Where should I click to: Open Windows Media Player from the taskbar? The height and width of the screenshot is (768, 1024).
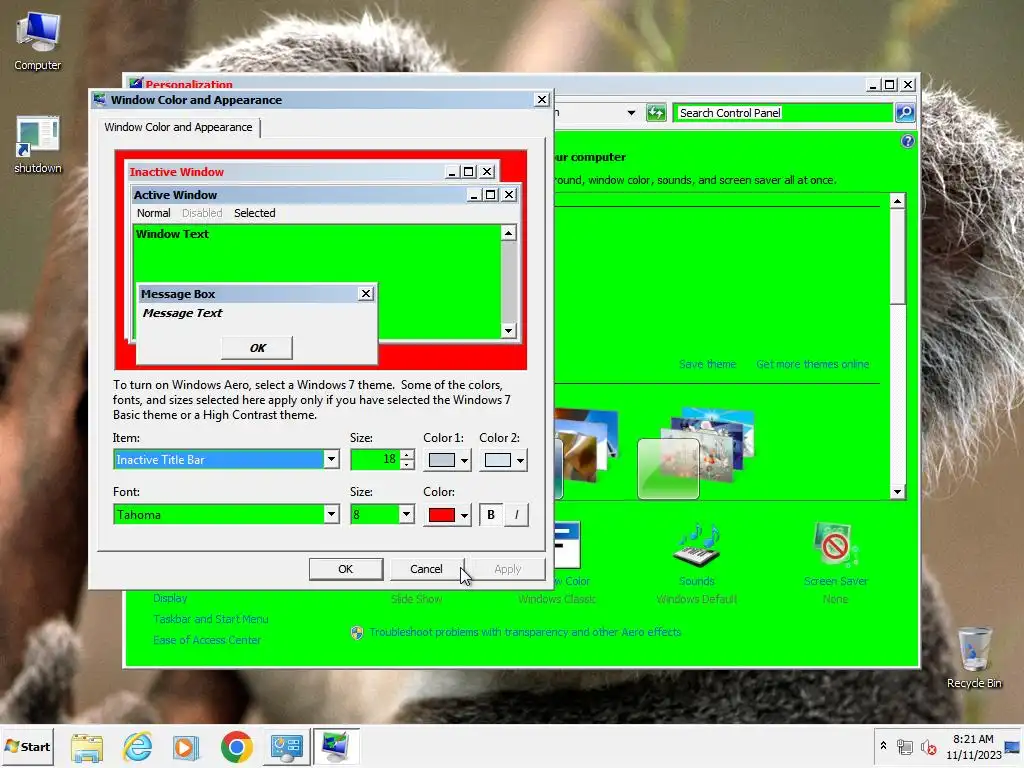(186, 746)
